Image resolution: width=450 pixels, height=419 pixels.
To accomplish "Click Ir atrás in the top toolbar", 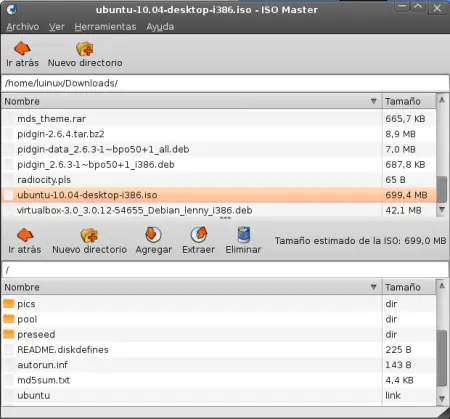I will (22, 54).
